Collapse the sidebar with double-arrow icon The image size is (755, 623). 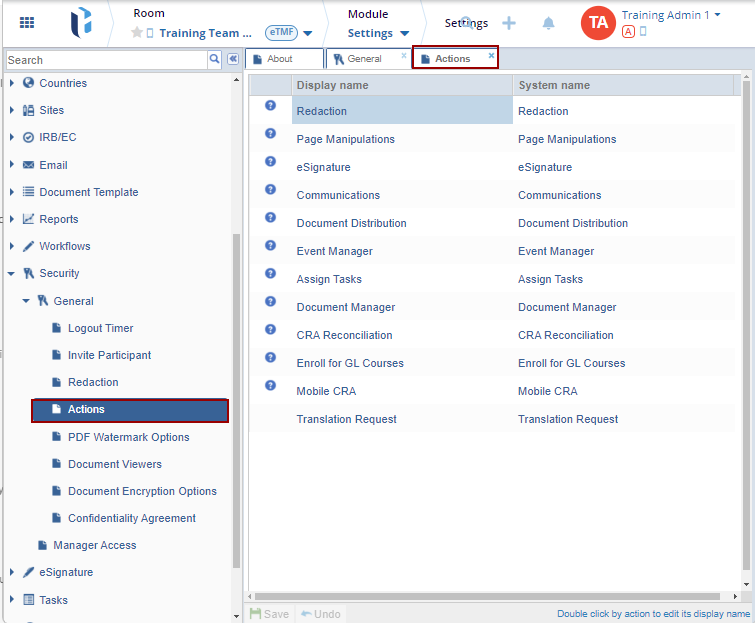tap(232, 60)
